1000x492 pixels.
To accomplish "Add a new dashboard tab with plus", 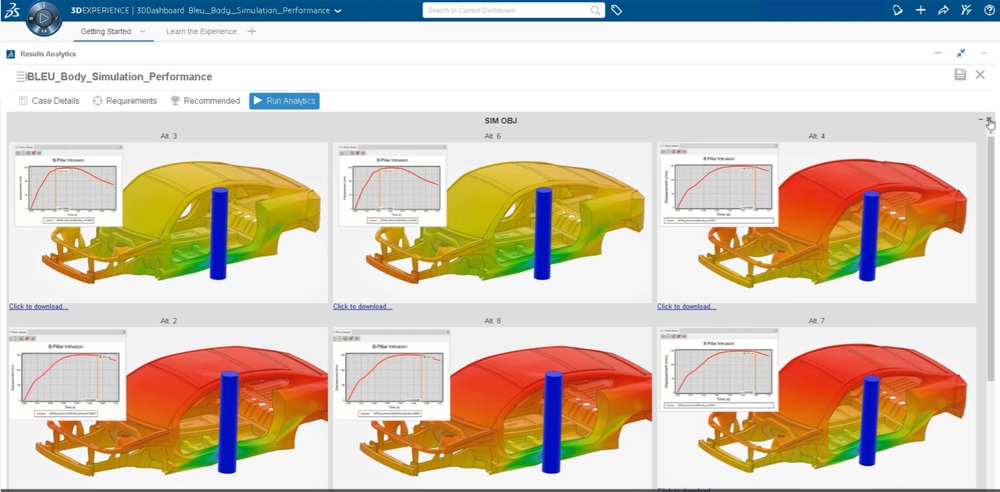I will [x=252, y=31].
